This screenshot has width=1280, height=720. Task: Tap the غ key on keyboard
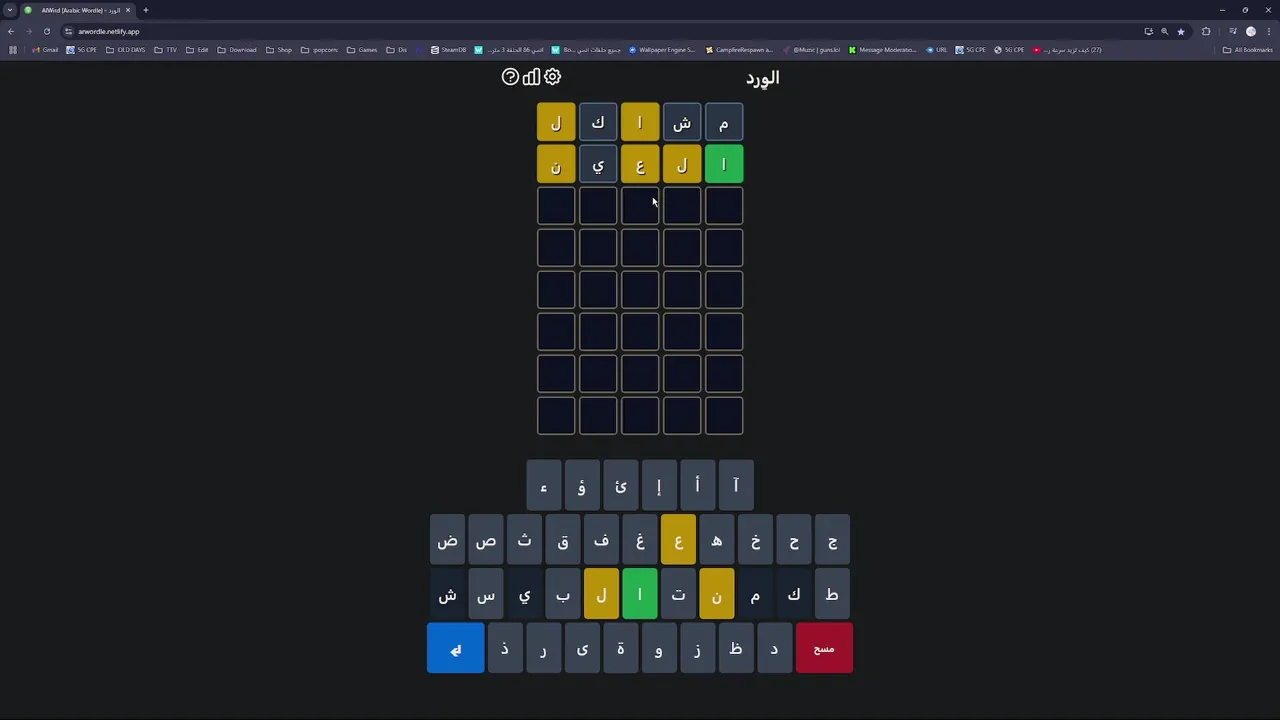640,540
